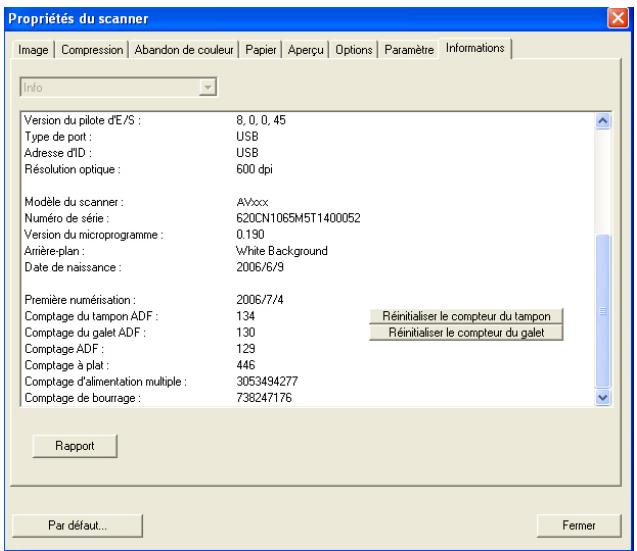This screenshot has height=551, width=637.
Task: Open the Aperçu tab
Action: coord(306,50)
